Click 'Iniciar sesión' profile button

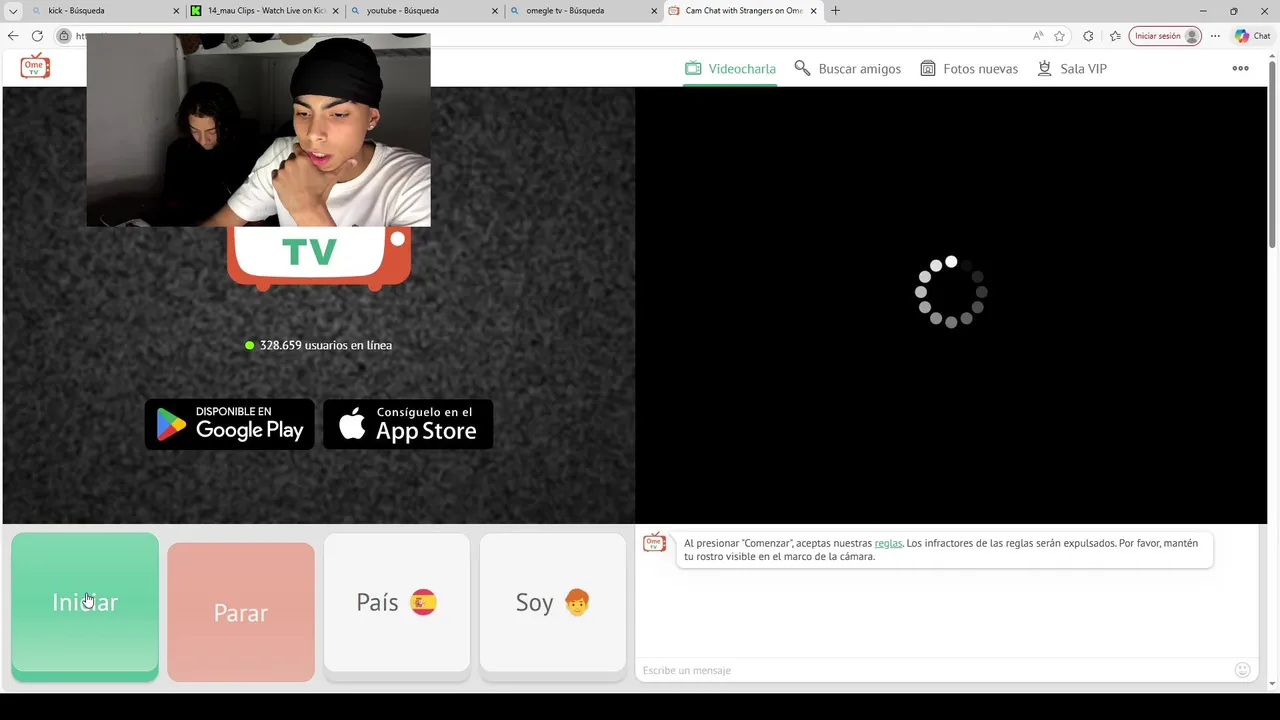coord(1165,36)
